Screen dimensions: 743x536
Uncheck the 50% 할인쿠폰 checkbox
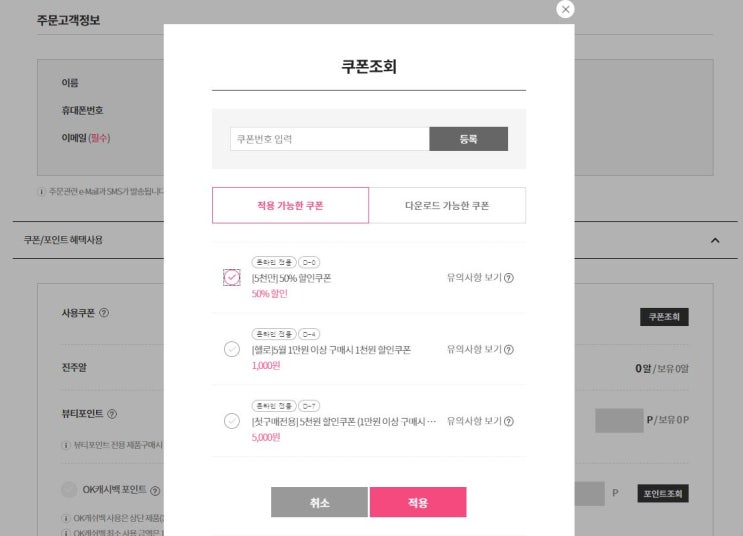(x=232, y=277)
